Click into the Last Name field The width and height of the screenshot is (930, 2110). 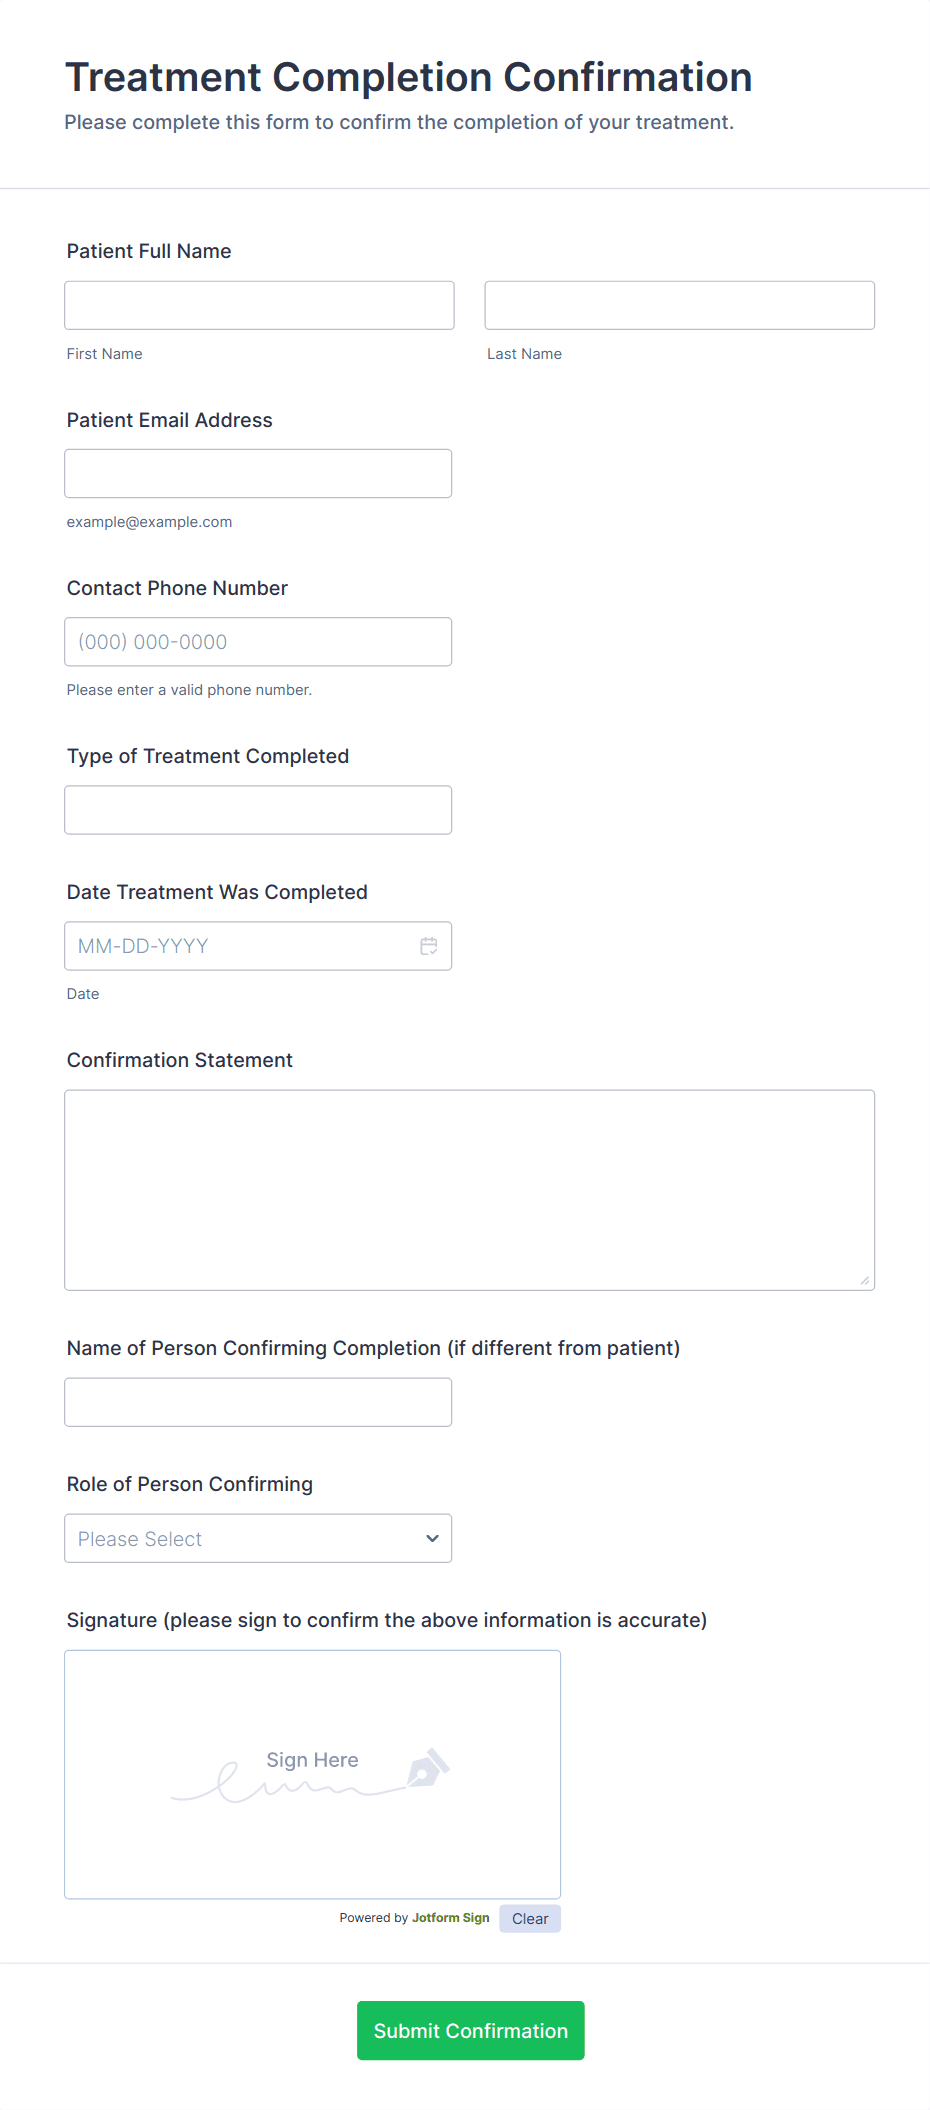click(x=679, y=305)
